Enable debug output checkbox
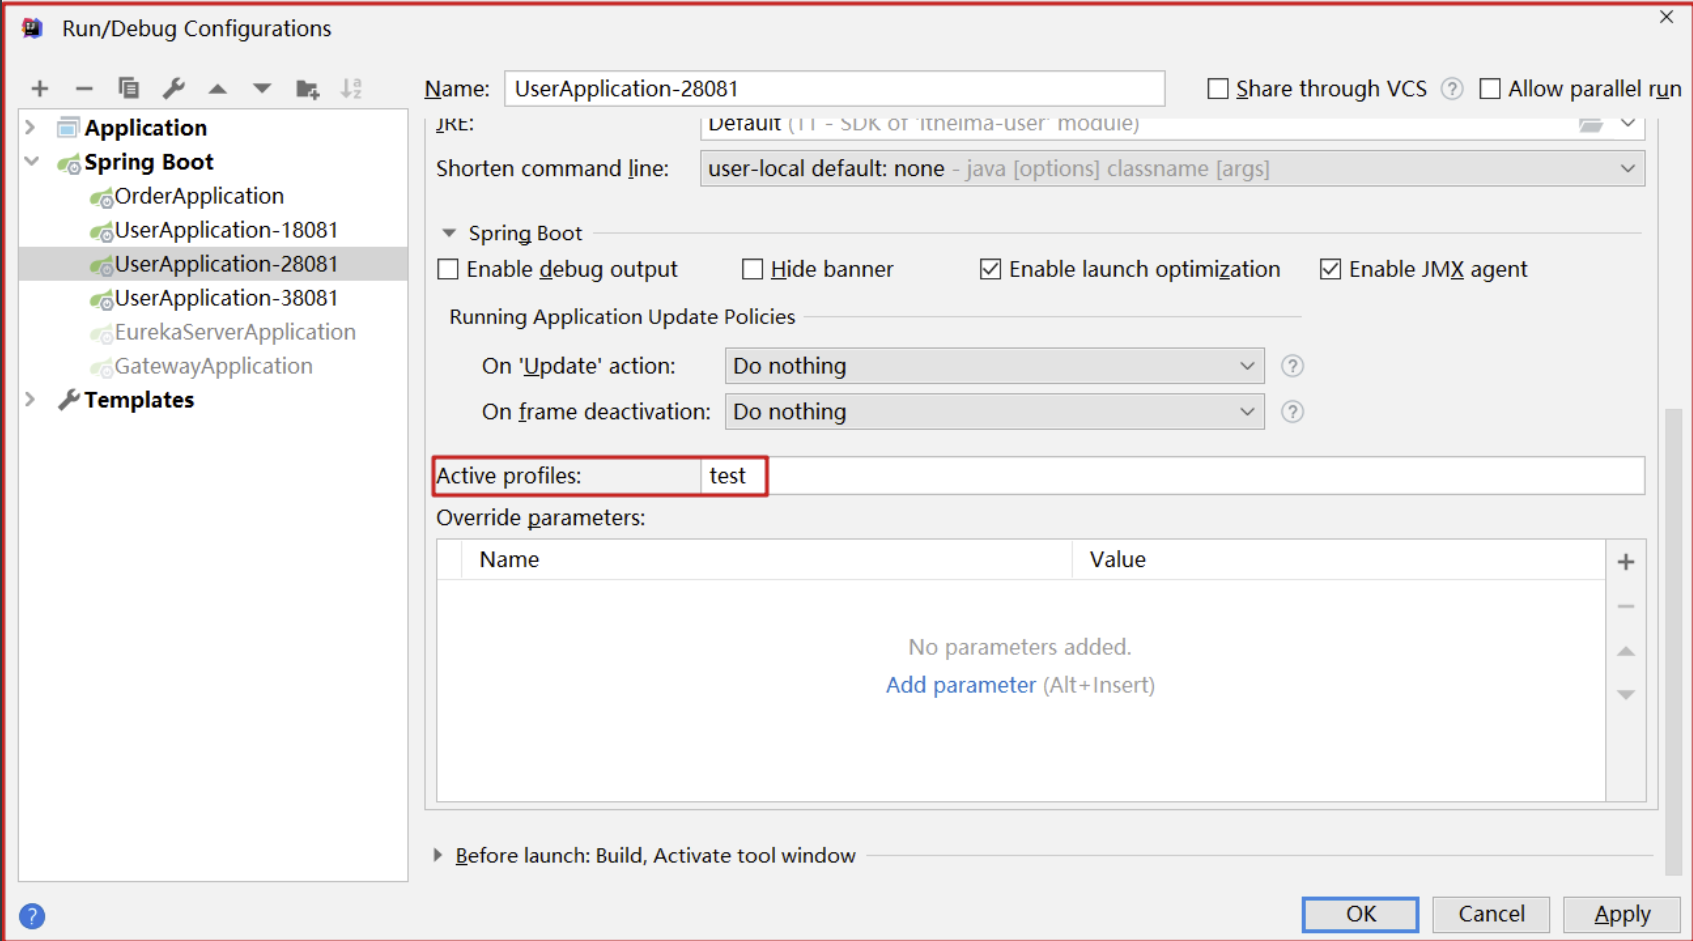This screenshot has width=1693, height=941. pyautogui.click(x=448, y=269)
